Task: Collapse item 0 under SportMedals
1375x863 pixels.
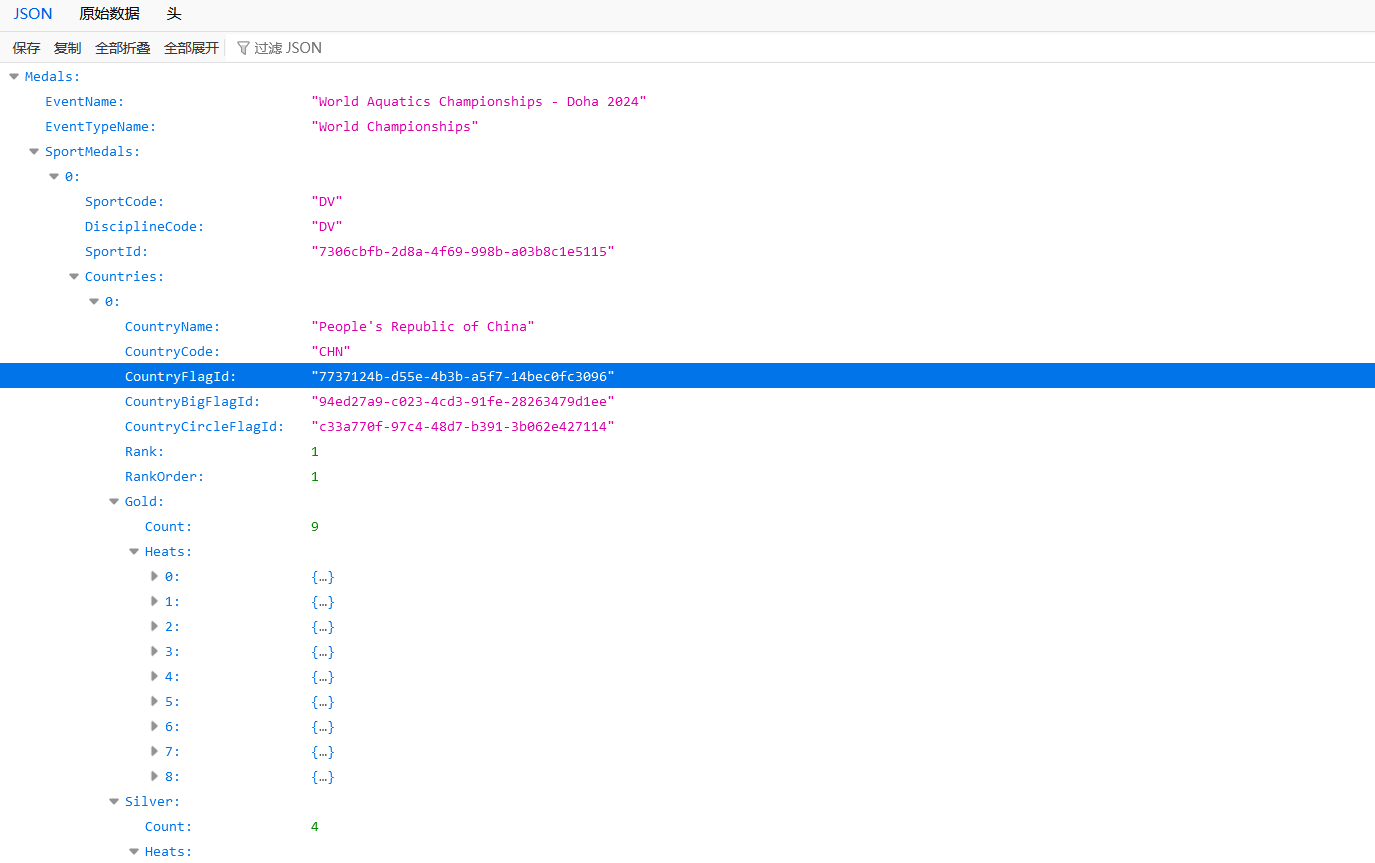Action: click(x=54, y=176)
